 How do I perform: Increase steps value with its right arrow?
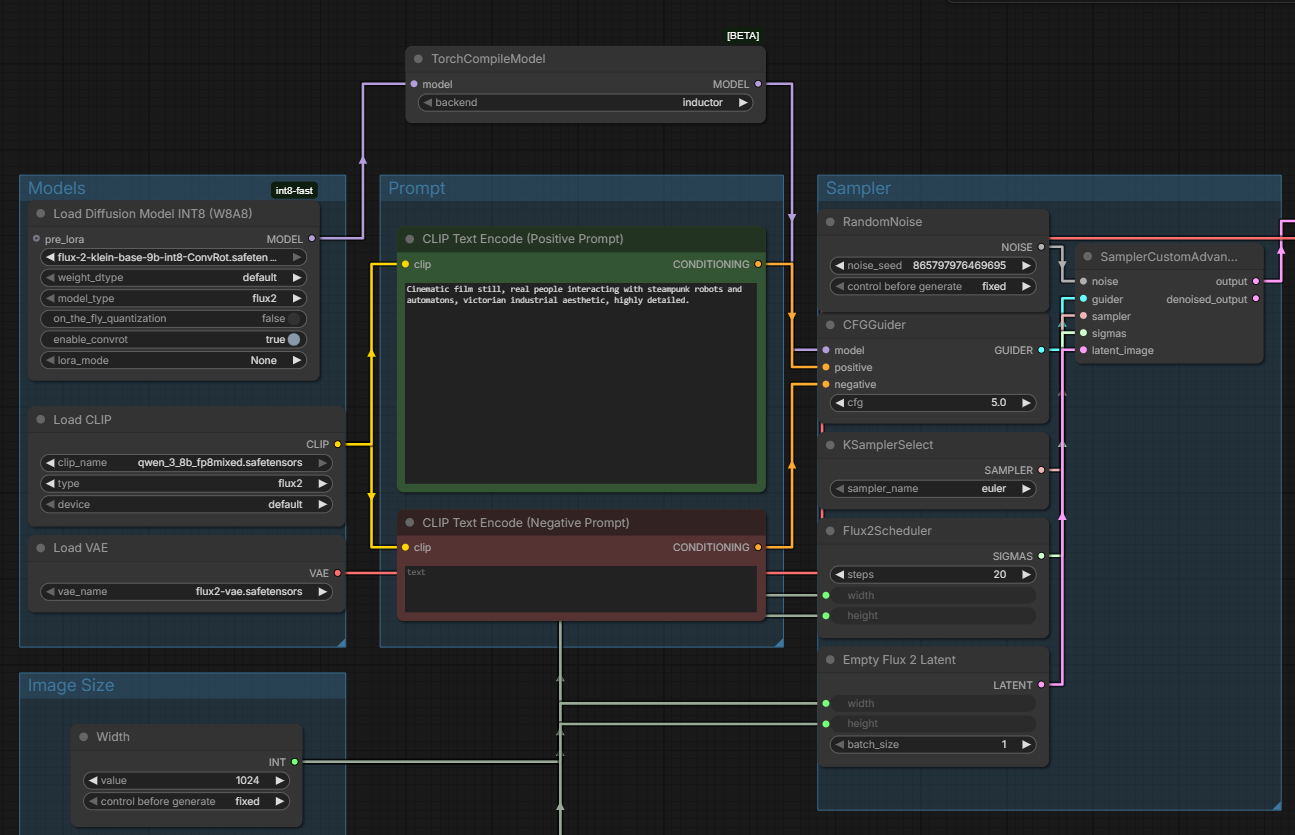pyautogui.click(x=1026, y=575)
